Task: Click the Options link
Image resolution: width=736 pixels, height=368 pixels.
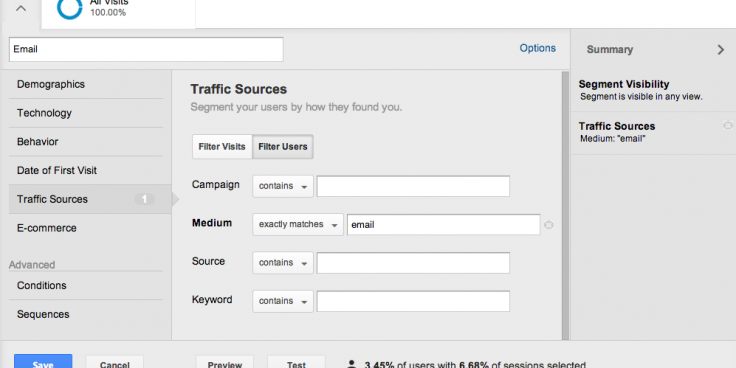Action: pyautogui.click(x=537, y=48)
